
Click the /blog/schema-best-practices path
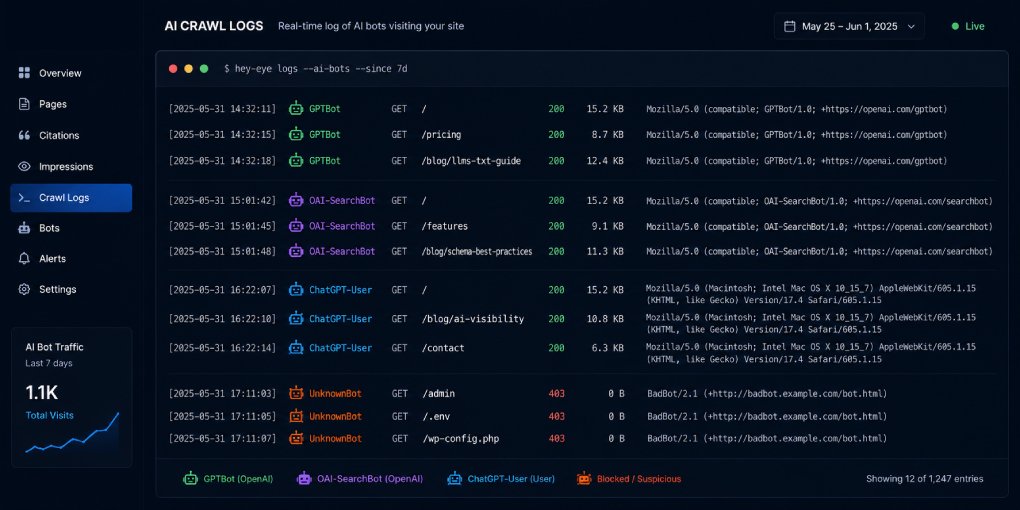coord(477,251)
